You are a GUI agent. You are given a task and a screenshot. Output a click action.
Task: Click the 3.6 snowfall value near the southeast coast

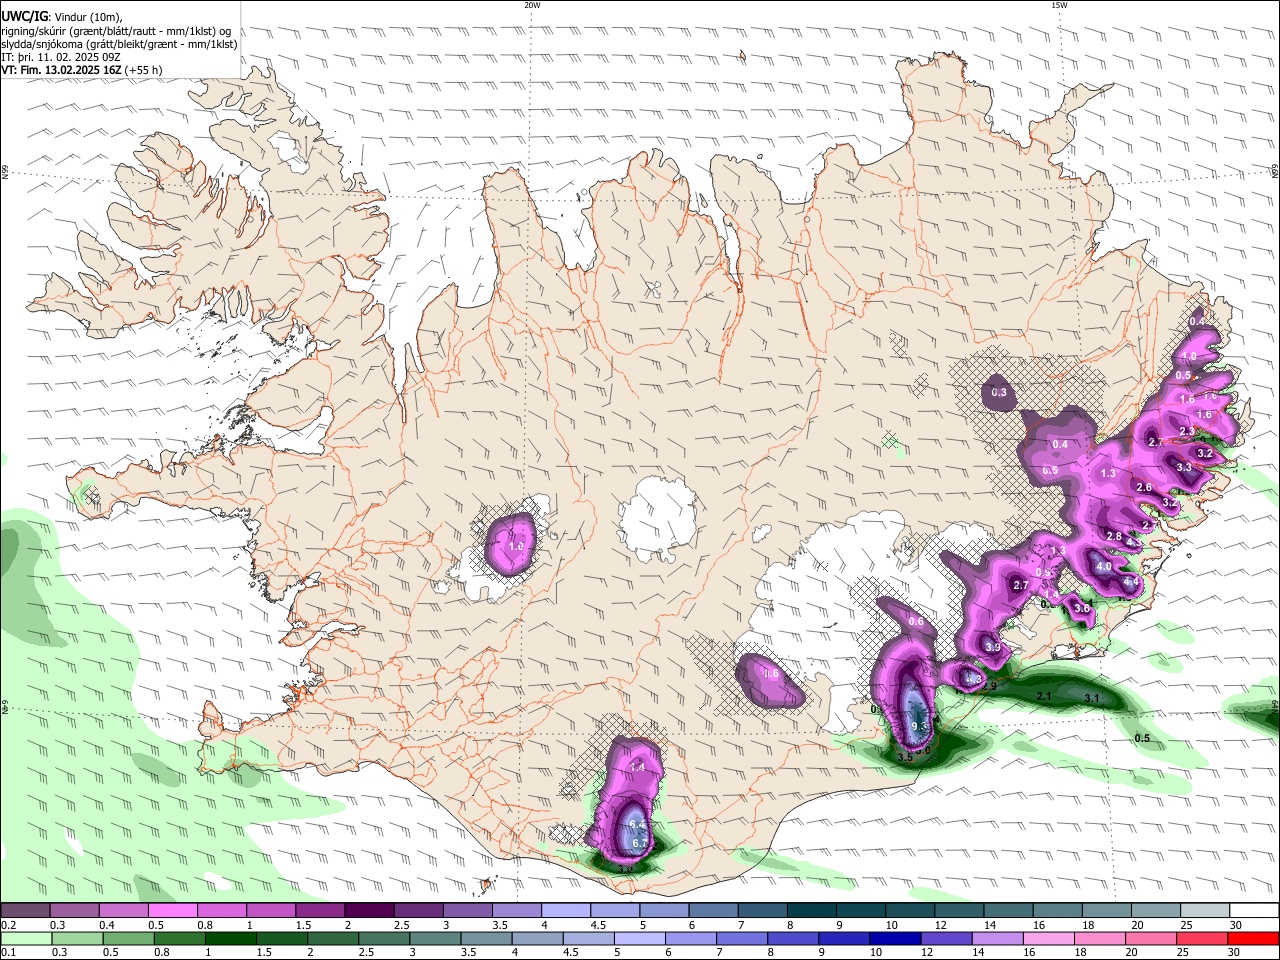1082,608
